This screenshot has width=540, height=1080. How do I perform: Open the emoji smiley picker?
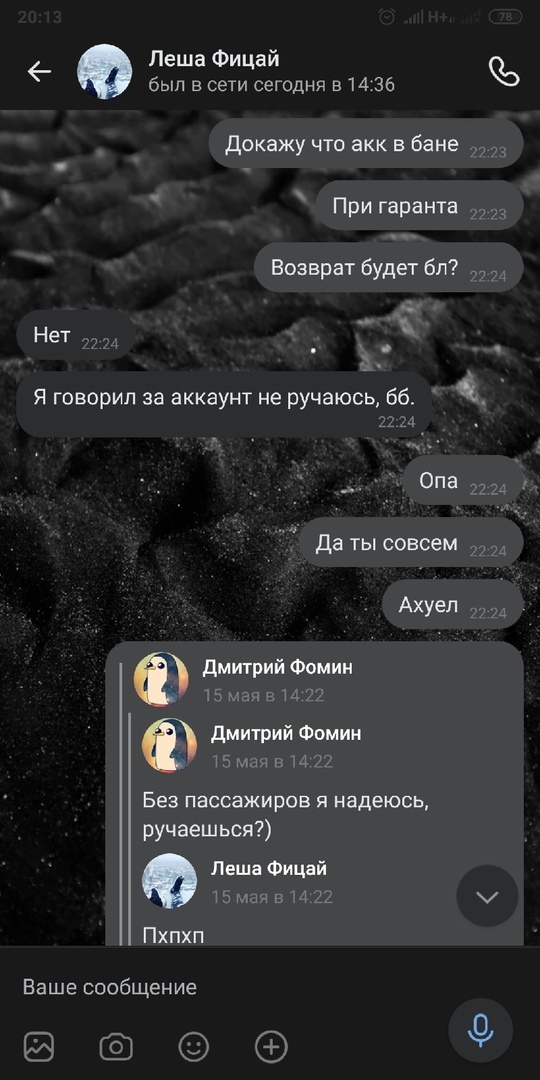point(194,1047)
